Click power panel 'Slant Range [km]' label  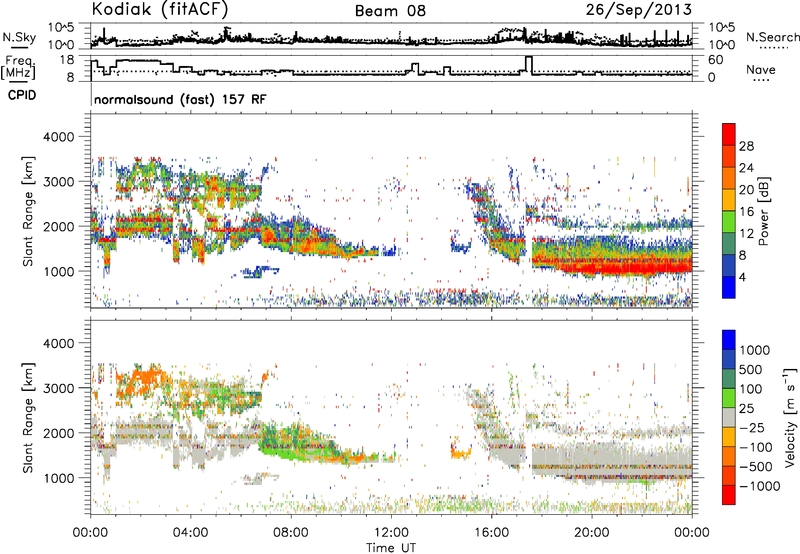pyautogui.click(x=28, y=211)
